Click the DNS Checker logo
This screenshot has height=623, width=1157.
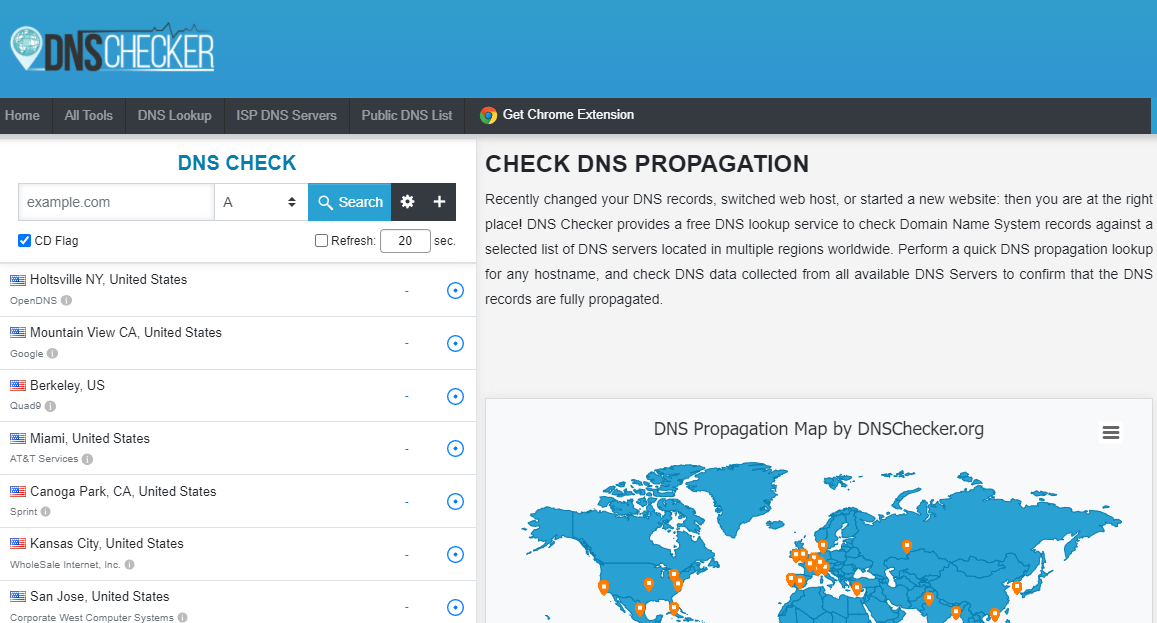[112, 49]
